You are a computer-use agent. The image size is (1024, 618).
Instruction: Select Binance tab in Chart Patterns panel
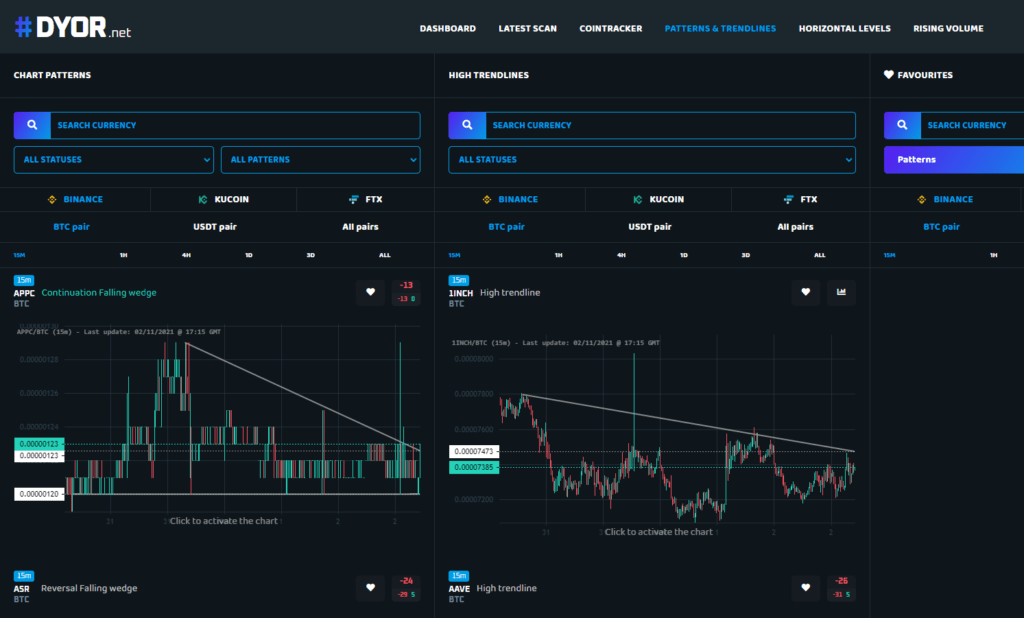[75, 199]
